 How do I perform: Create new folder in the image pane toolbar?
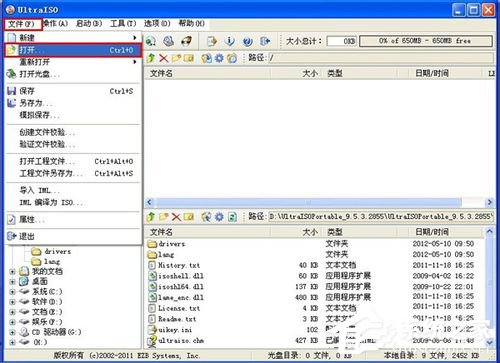(176, 58)
